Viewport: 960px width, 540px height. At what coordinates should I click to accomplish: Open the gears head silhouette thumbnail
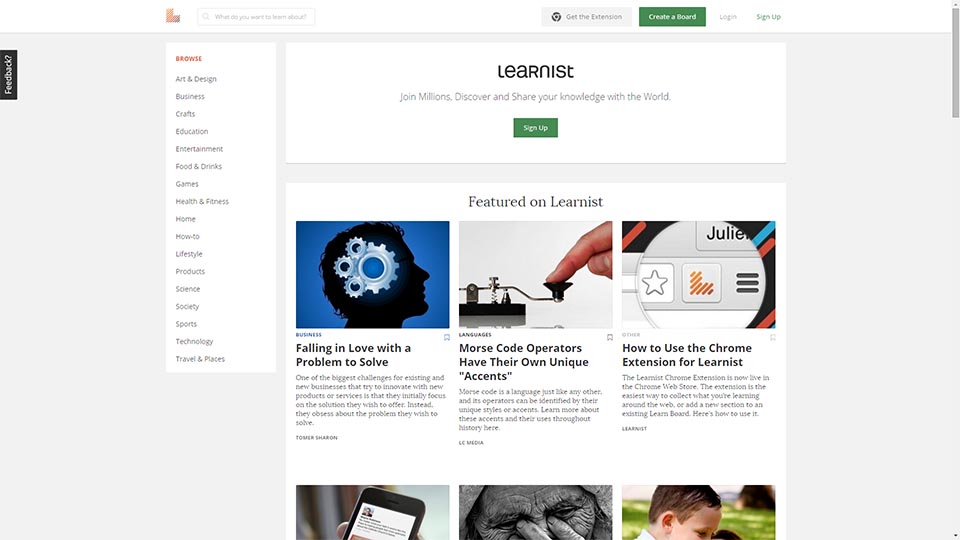click(372, 274)
